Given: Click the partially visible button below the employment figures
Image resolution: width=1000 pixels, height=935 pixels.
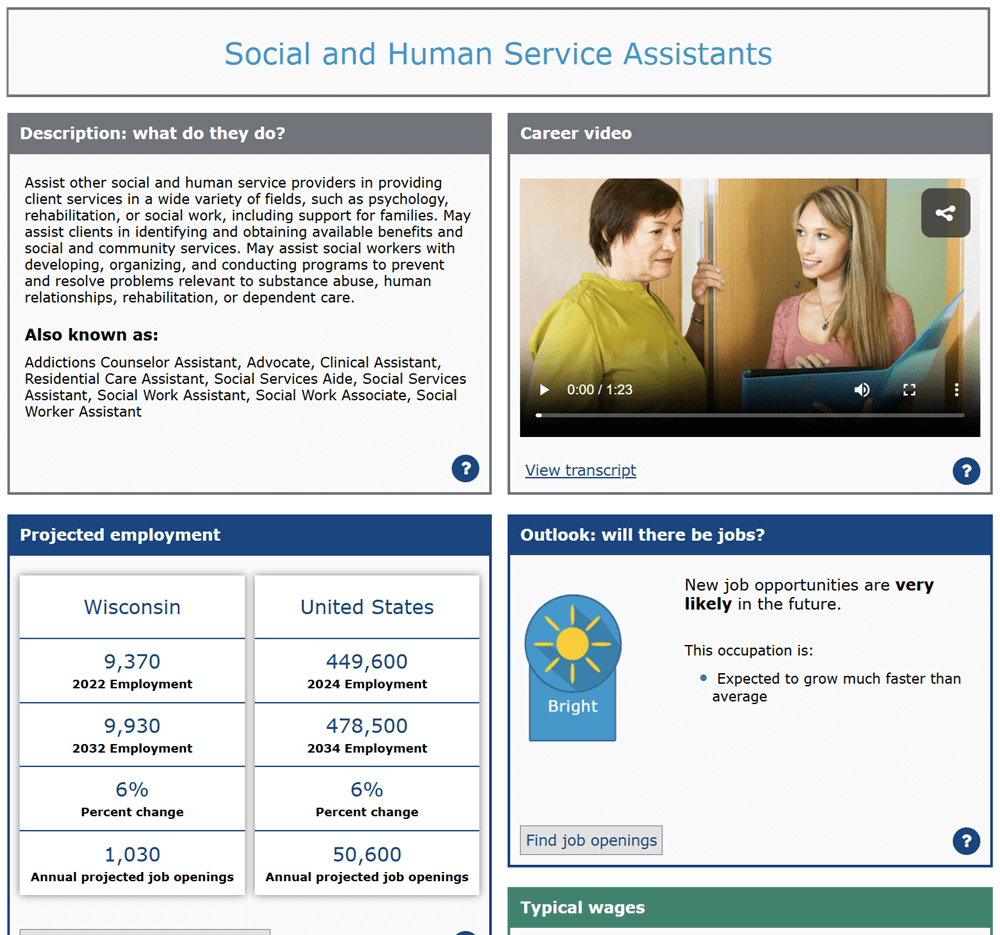Looking at the screenshot, I should click(x=144, y=931).
